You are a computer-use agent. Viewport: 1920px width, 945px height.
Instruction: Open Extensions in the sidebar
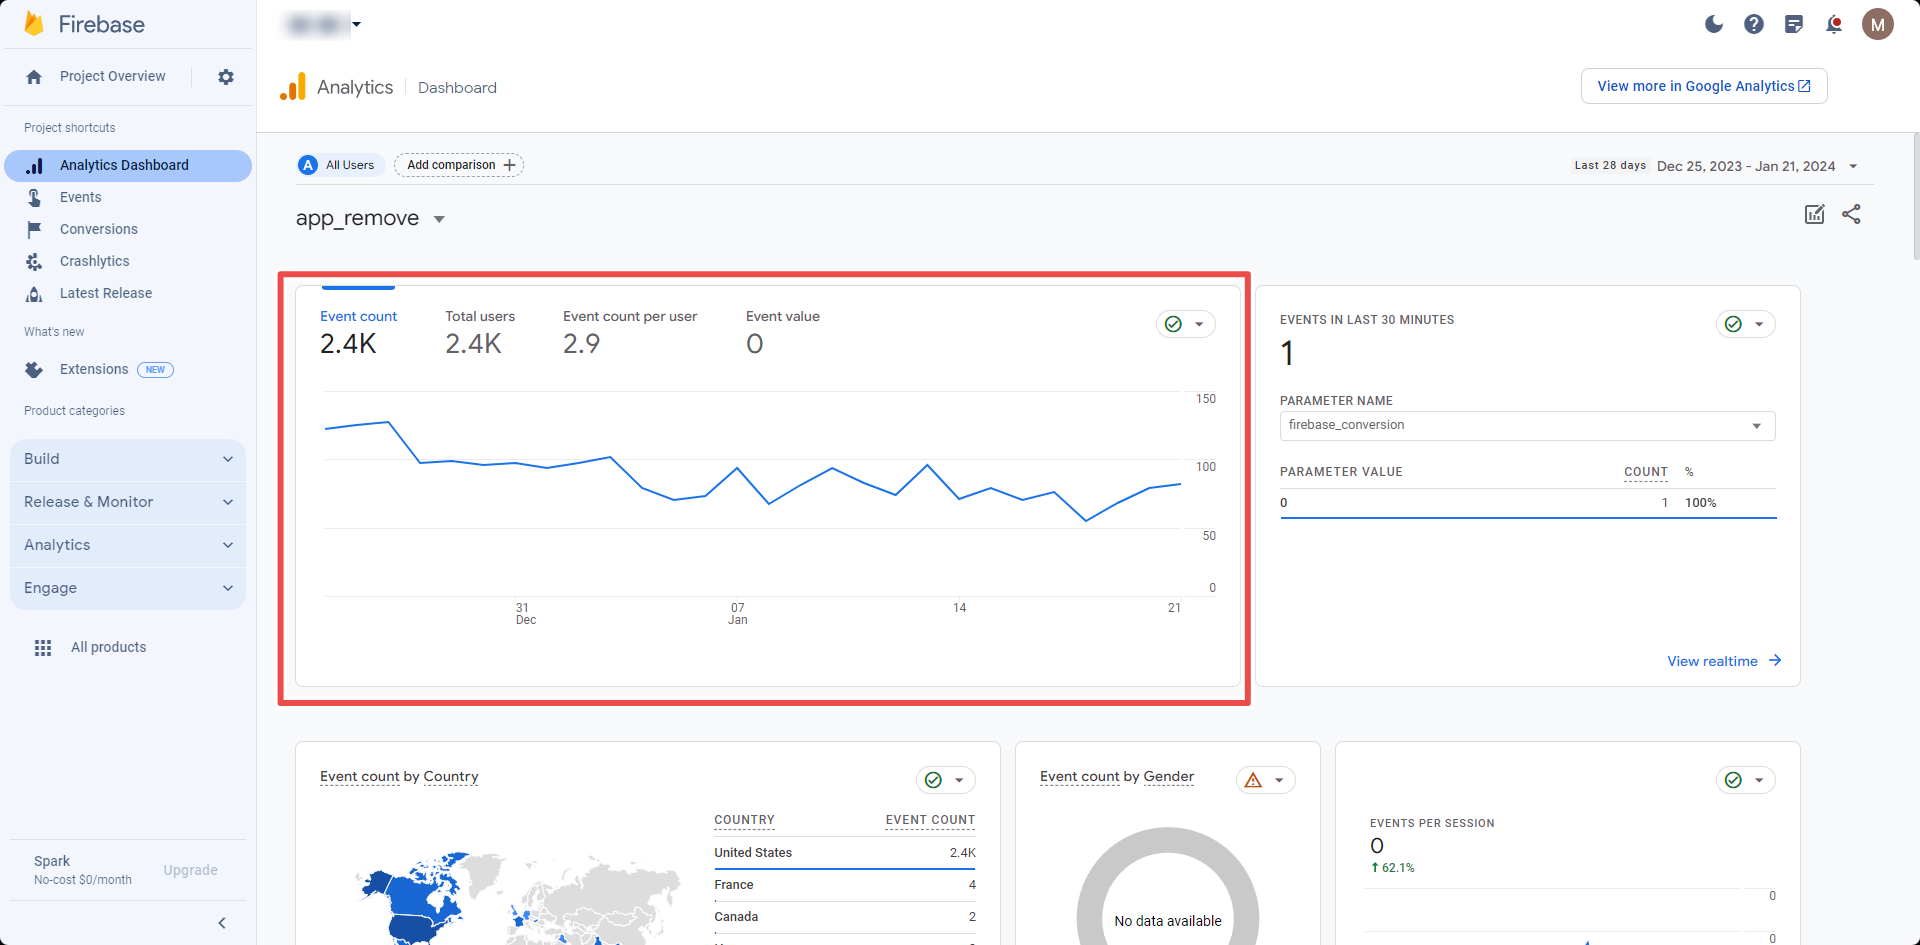point(94,370)
